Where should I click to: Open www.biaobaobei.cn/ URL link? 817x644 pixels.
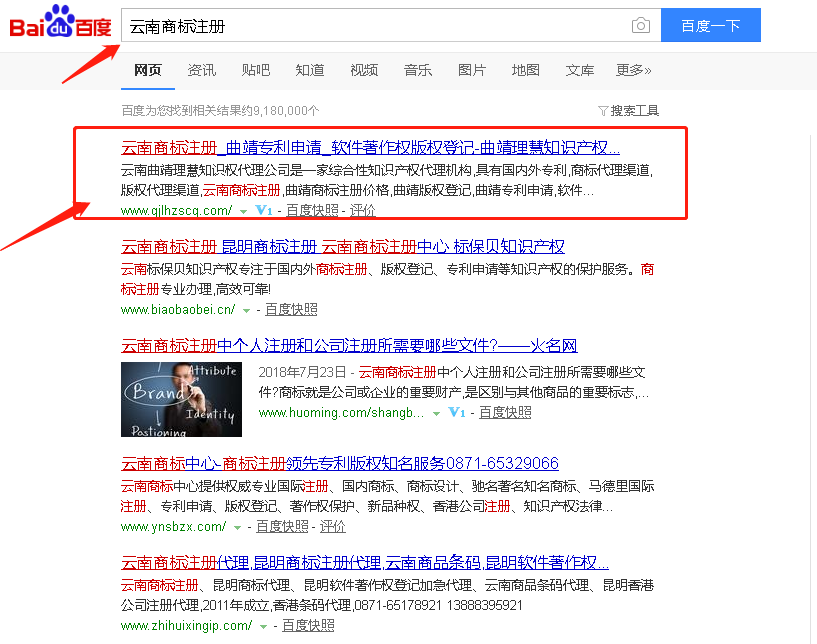(x=178, y=309)
